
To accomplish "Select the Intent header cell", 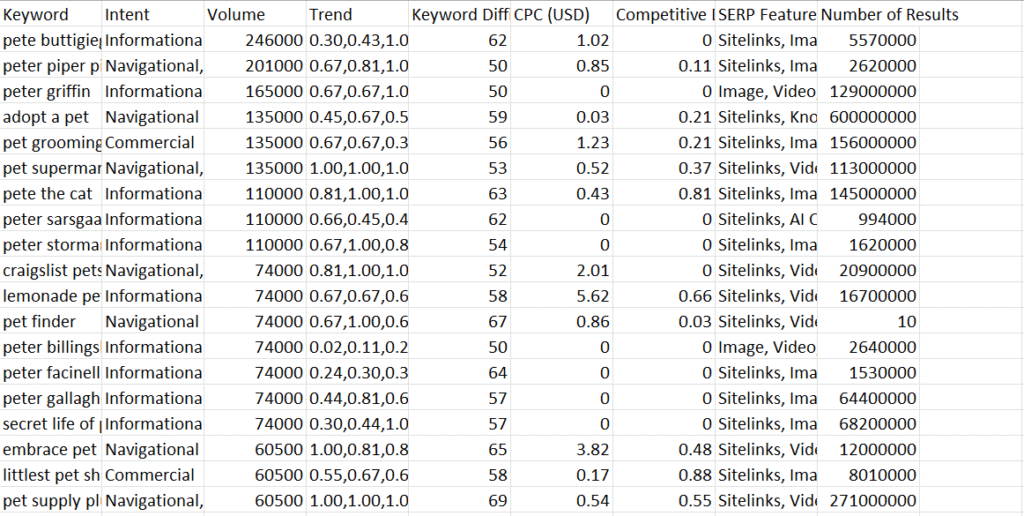I will pos(152,15).
